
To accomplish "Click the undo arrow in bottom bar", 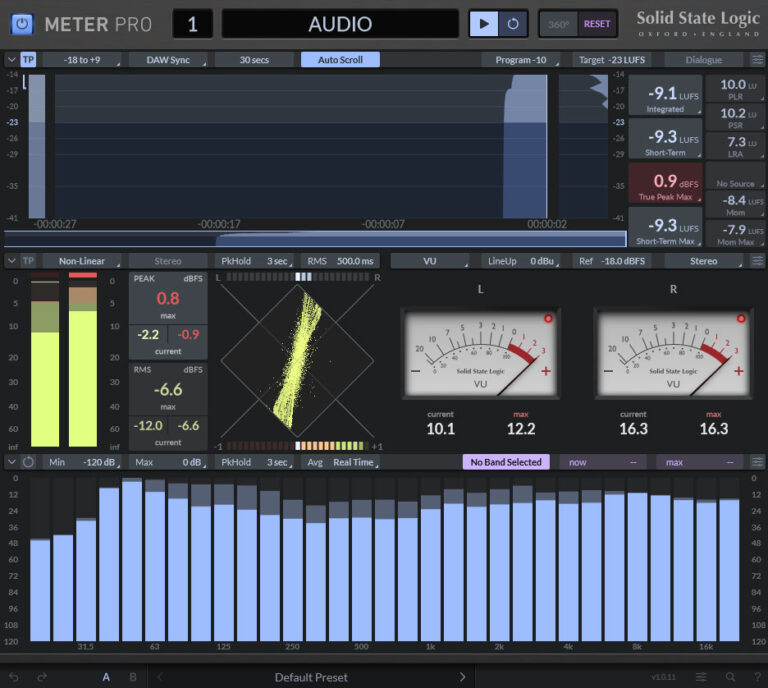I will 14,677.
